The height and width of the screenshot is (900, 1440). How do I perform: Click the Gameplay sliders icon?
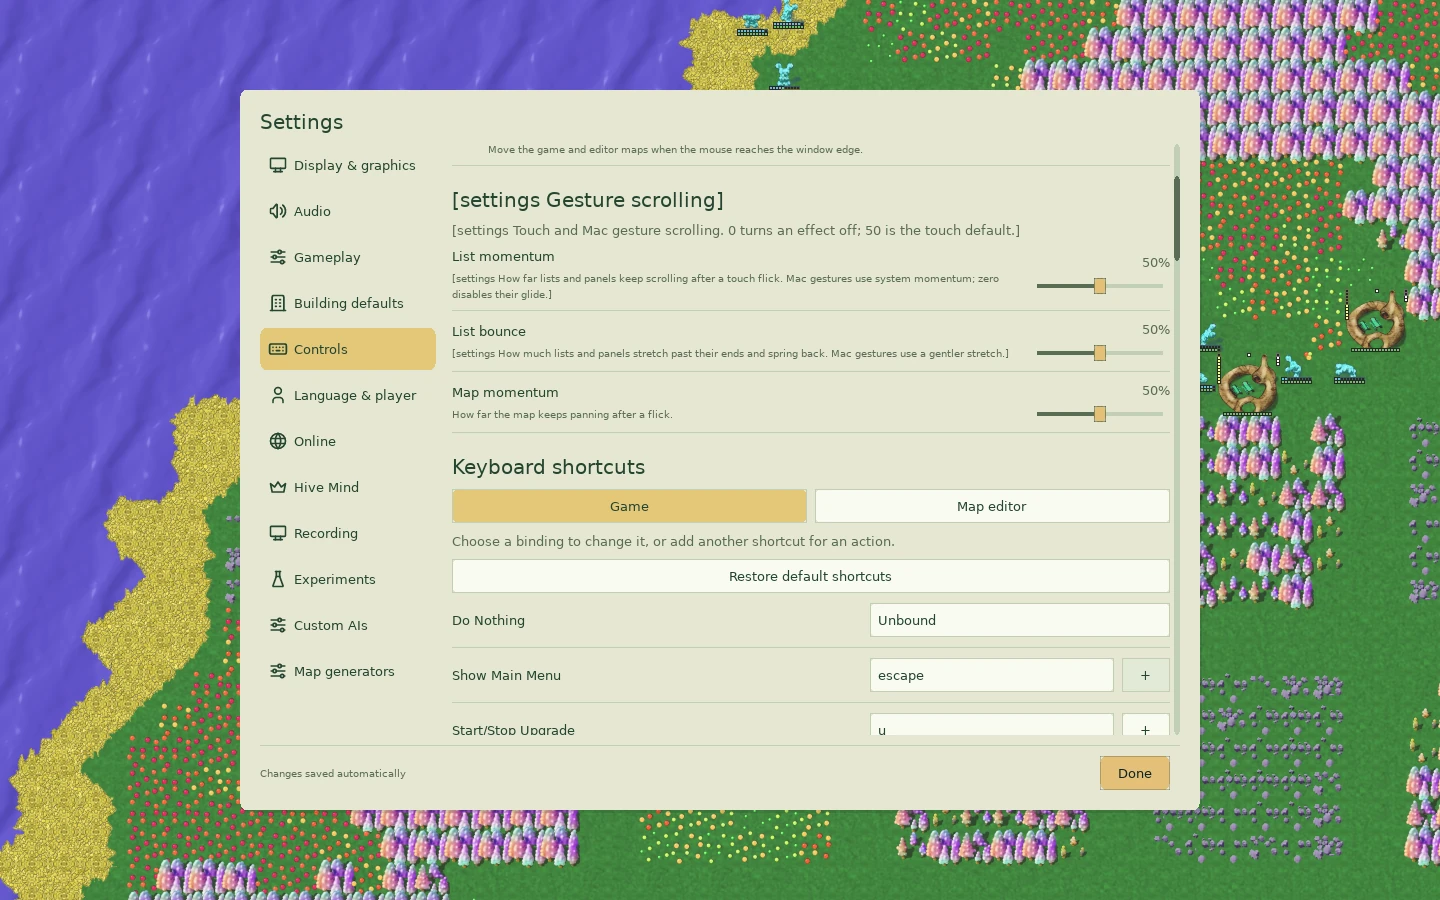(278, 257)
